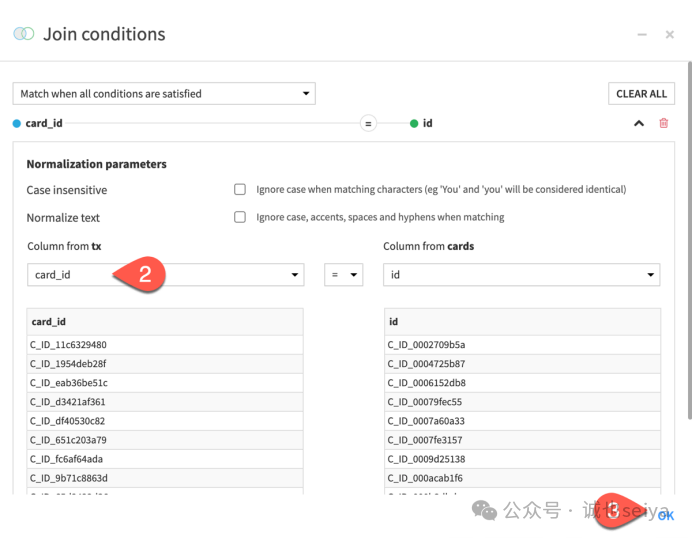Click the green dot beside id
This screenshot has height=538, width=692.
point(414,124)
